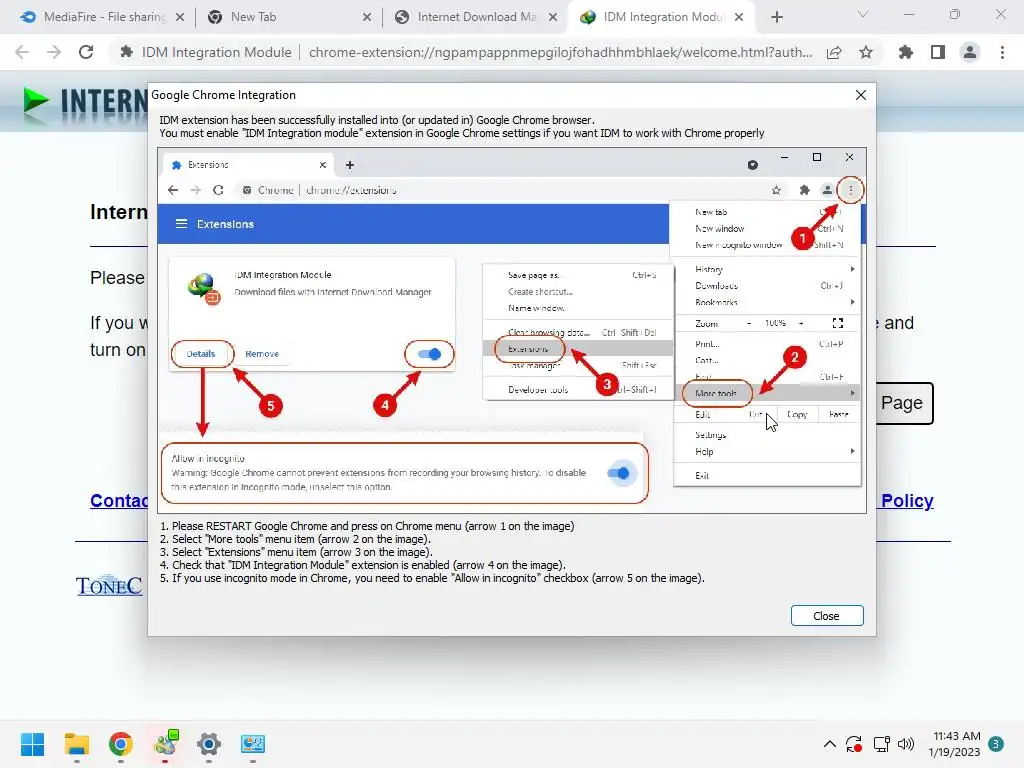Open Internet Download Manager from the taskbar

point(165,744)
